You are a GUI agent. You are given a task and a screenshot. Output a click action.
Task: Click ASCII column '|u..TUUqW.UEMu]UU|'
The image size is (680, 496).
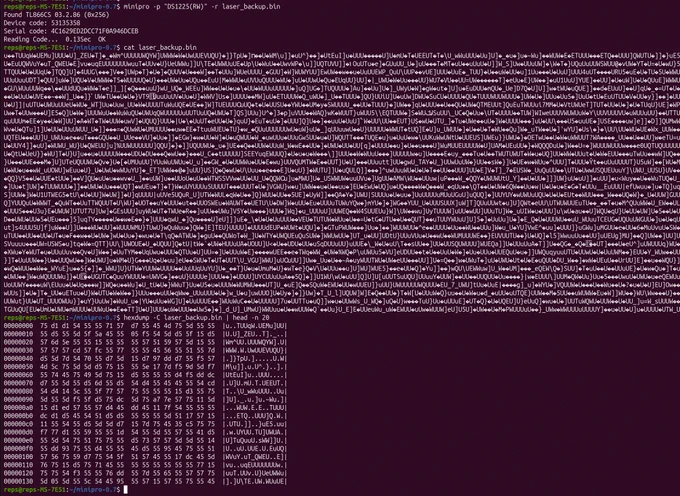pos(255,326)
